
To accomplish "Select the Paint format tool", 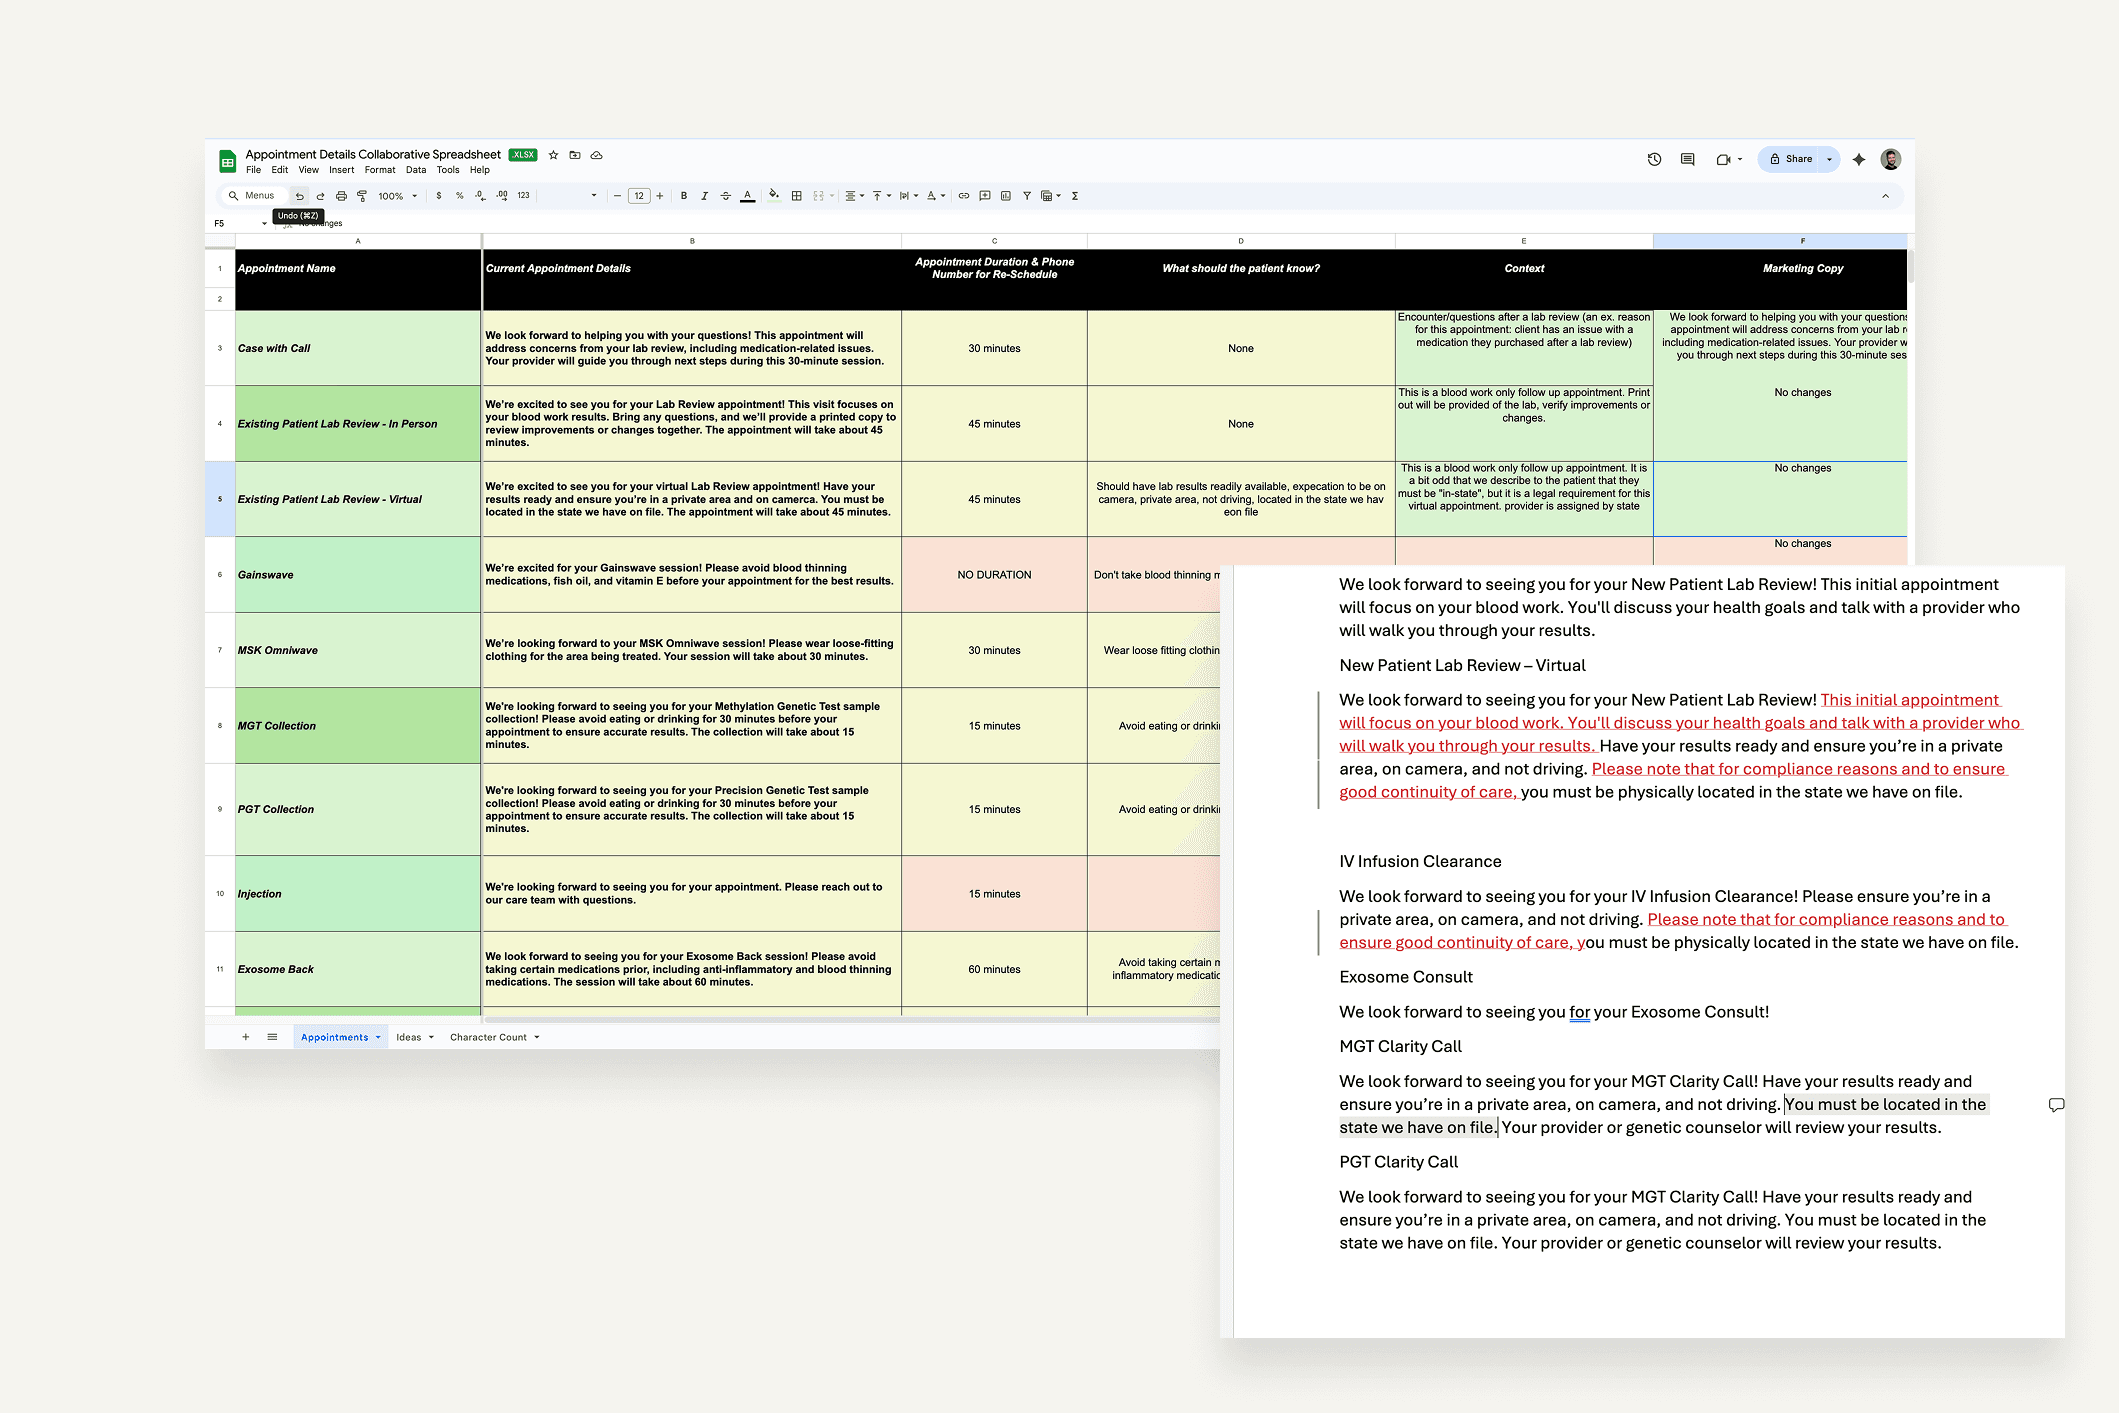I will coord(362,196).
